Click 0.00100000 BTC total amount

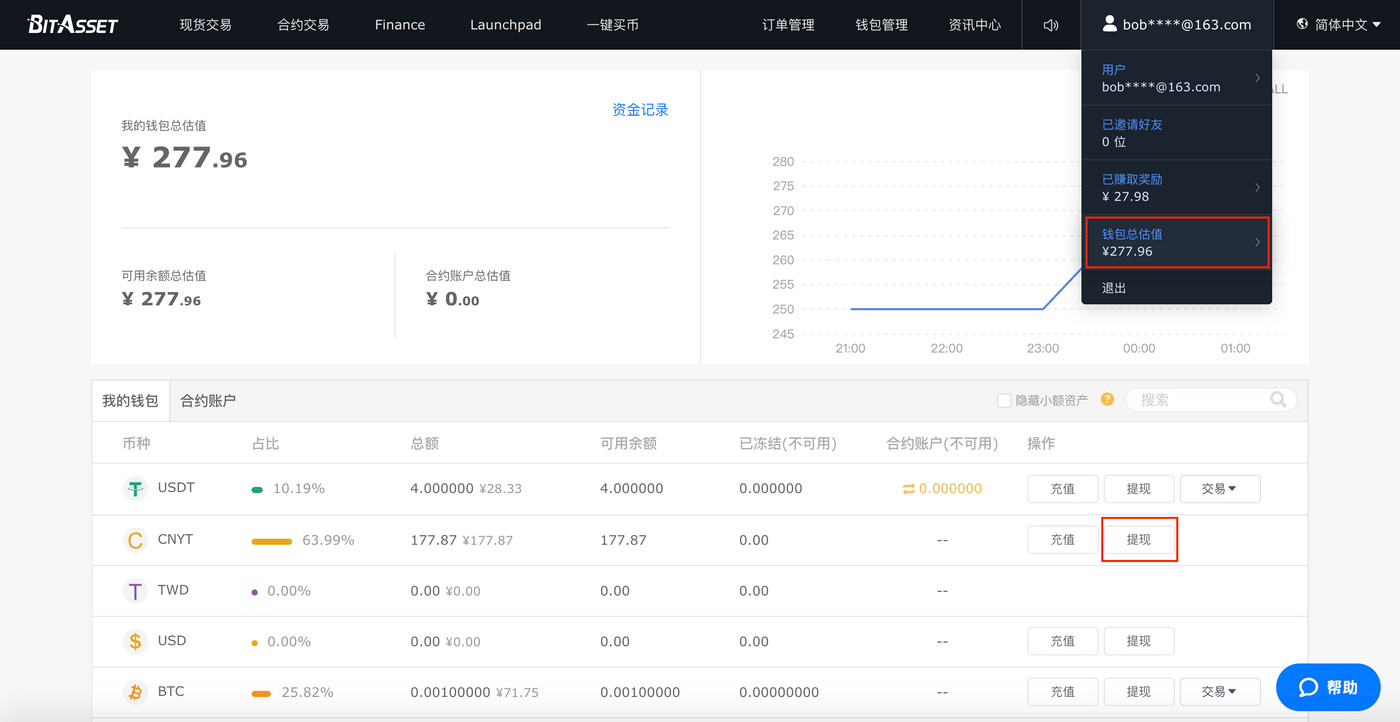tap(450, 692)
